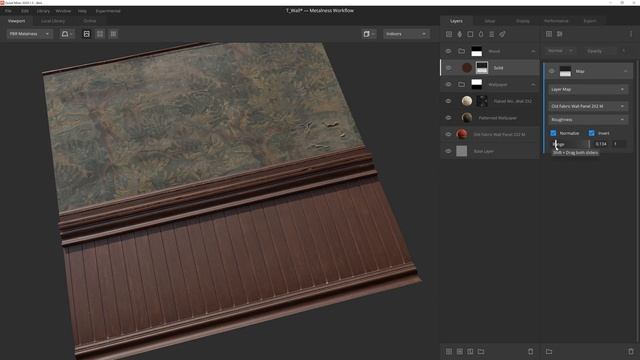Hide the Patterned Wallpaper layer
640x360 pixels.
coord(448,118)
